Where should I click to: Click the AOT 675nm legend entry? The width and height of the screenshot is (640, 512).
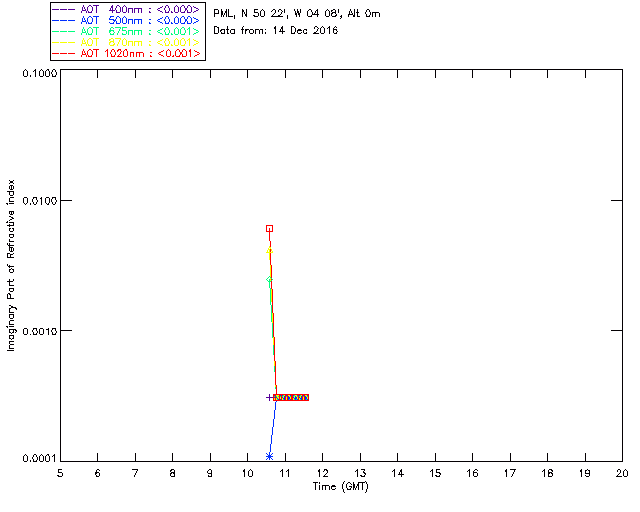click(127, 31)
